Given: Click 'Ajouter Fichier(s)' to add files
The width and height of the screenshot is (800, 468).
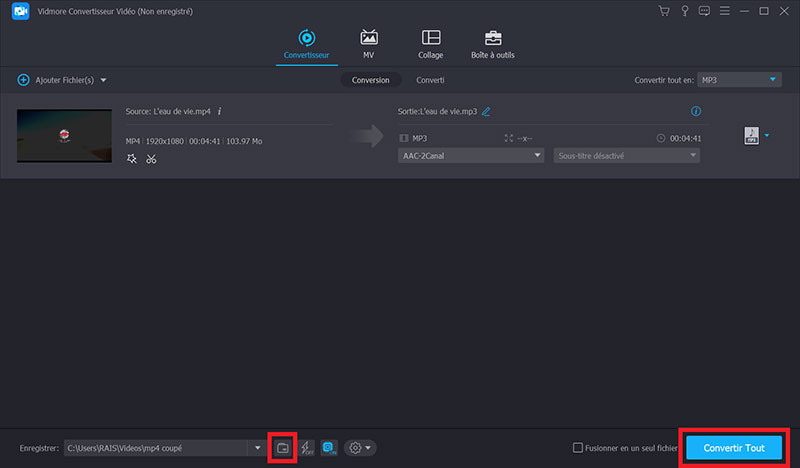Looking at the screenshot, I should [x=62, y=79].
